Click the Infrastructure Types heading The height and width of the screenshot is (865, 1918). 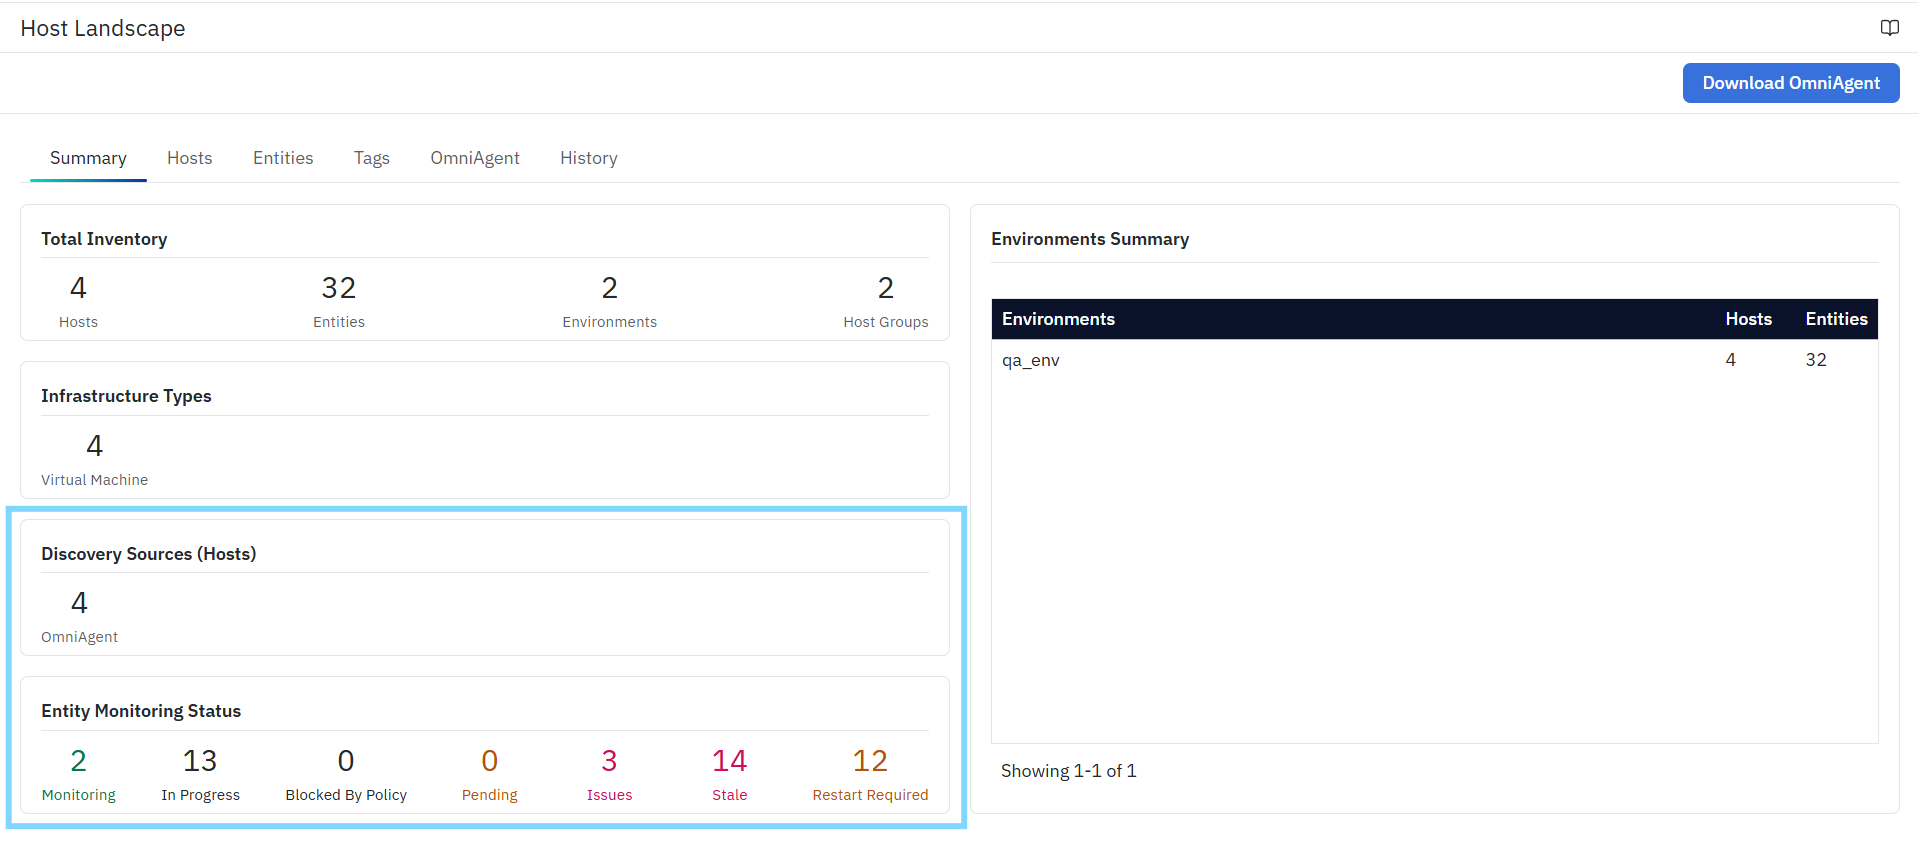point(126,396)
